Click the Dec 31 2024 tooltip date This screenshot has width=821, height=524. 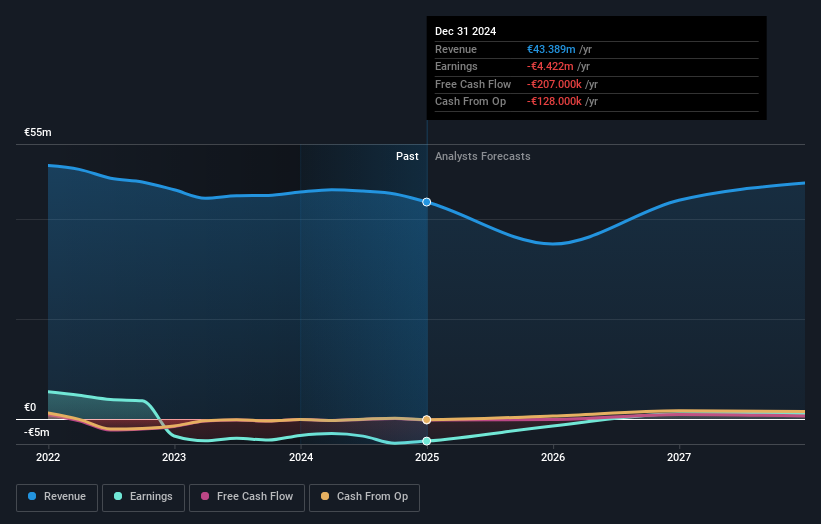click(x=465, y=31)
